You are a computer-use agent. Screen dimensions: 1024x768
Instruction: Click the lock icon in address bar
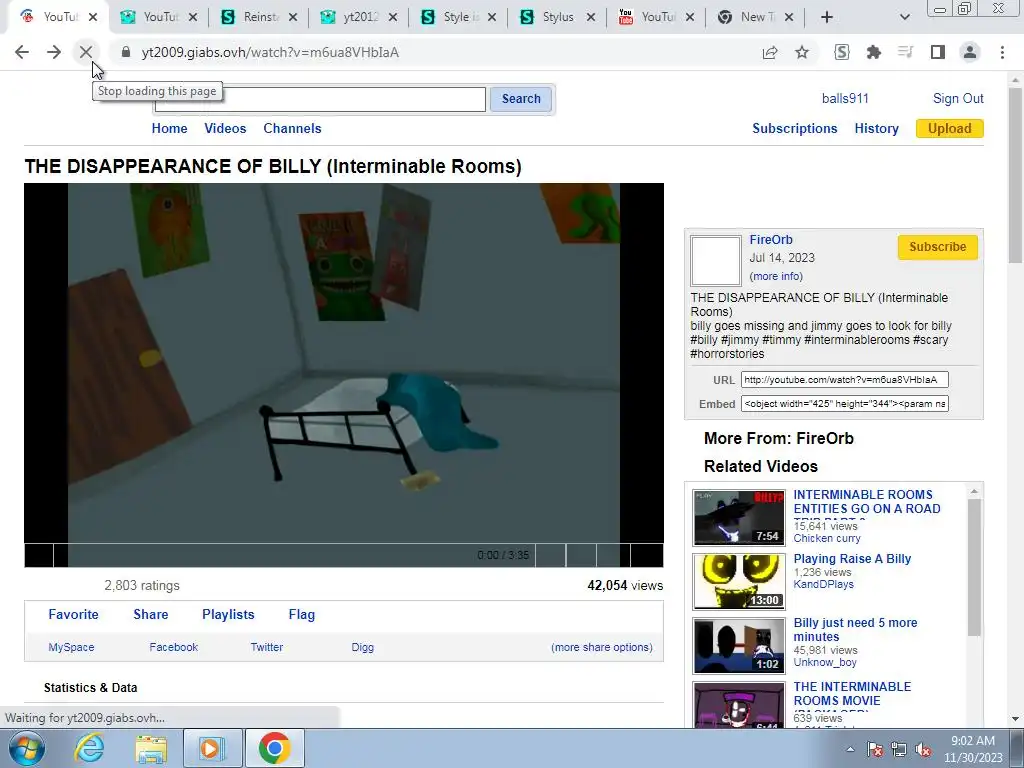(x=126, y=52)
